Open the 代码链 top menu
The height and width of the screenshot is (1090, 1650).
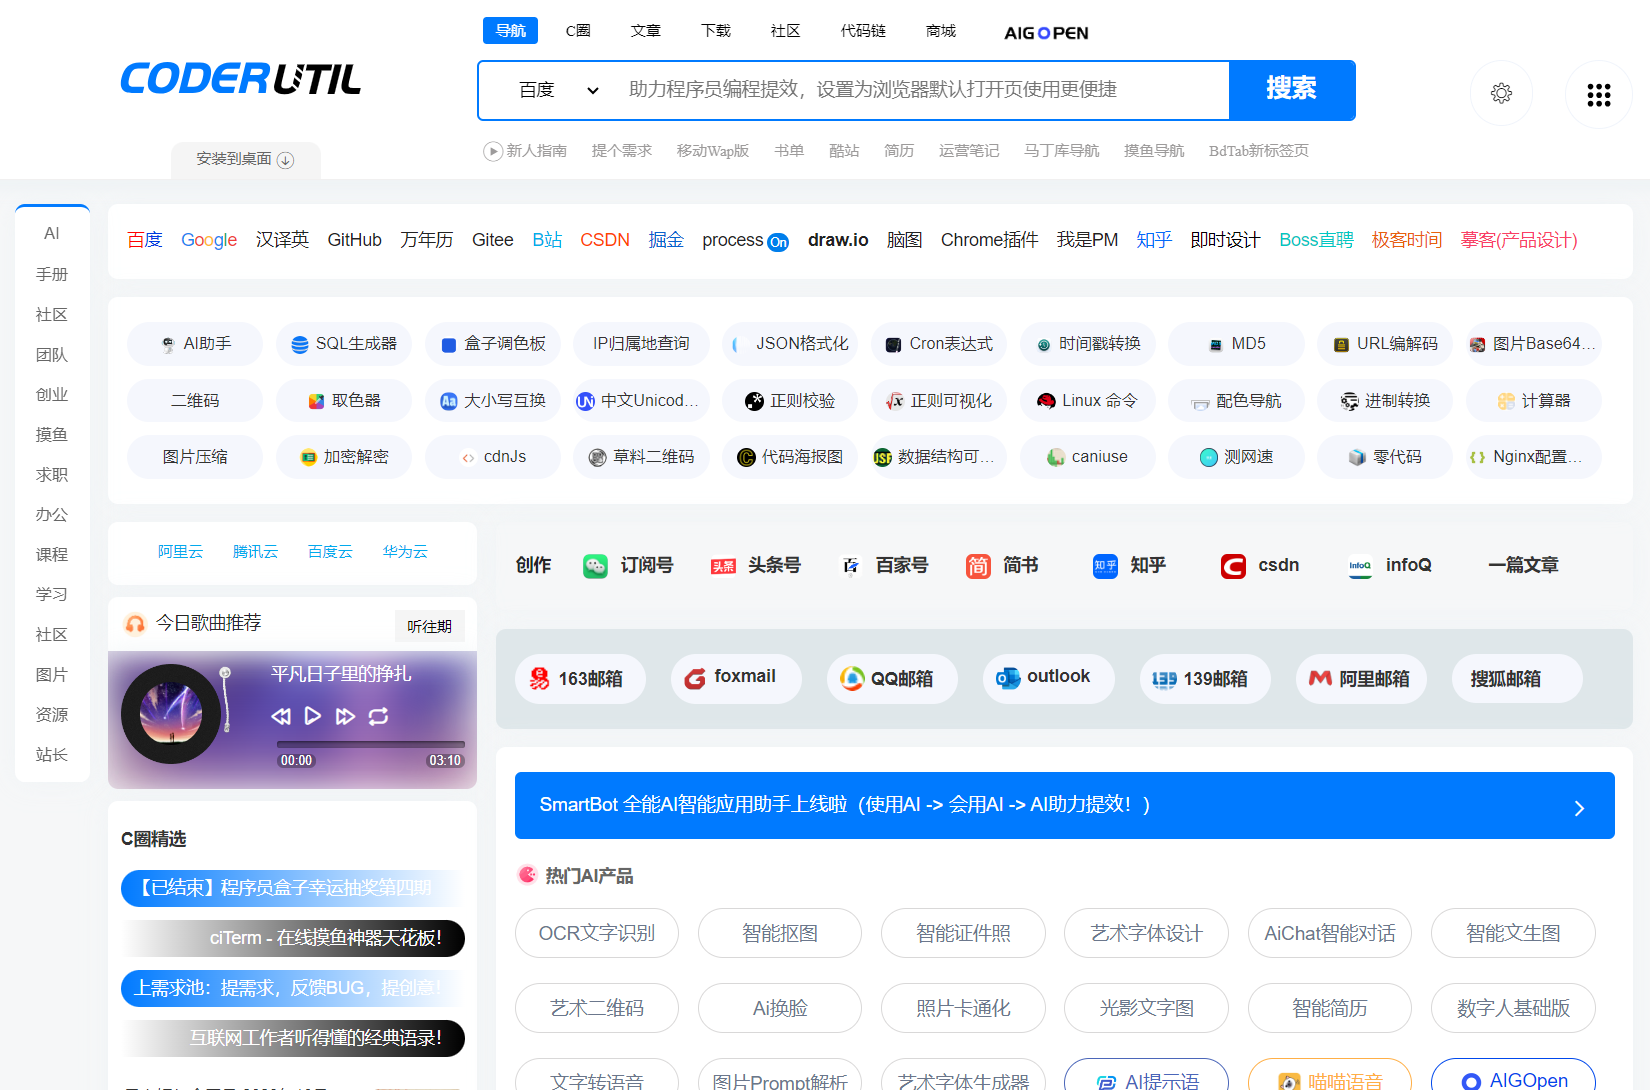[x=863, y=31]
